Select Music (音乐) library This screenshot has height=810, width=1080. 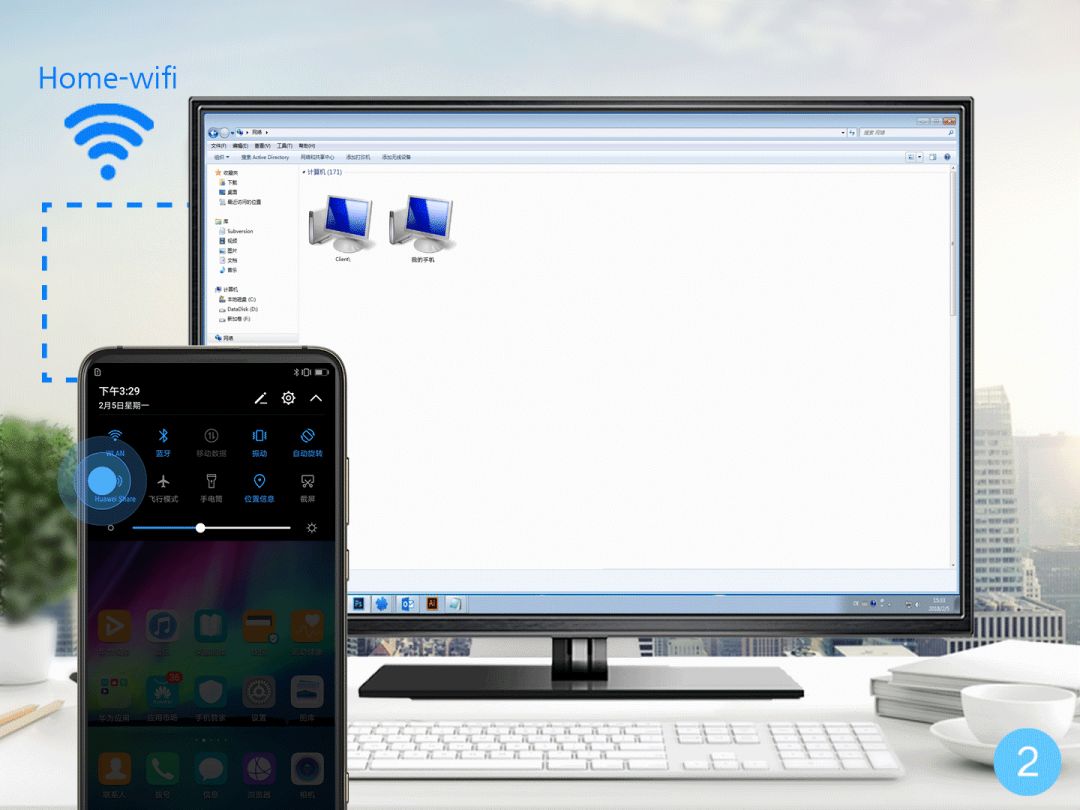coord(228,270)
